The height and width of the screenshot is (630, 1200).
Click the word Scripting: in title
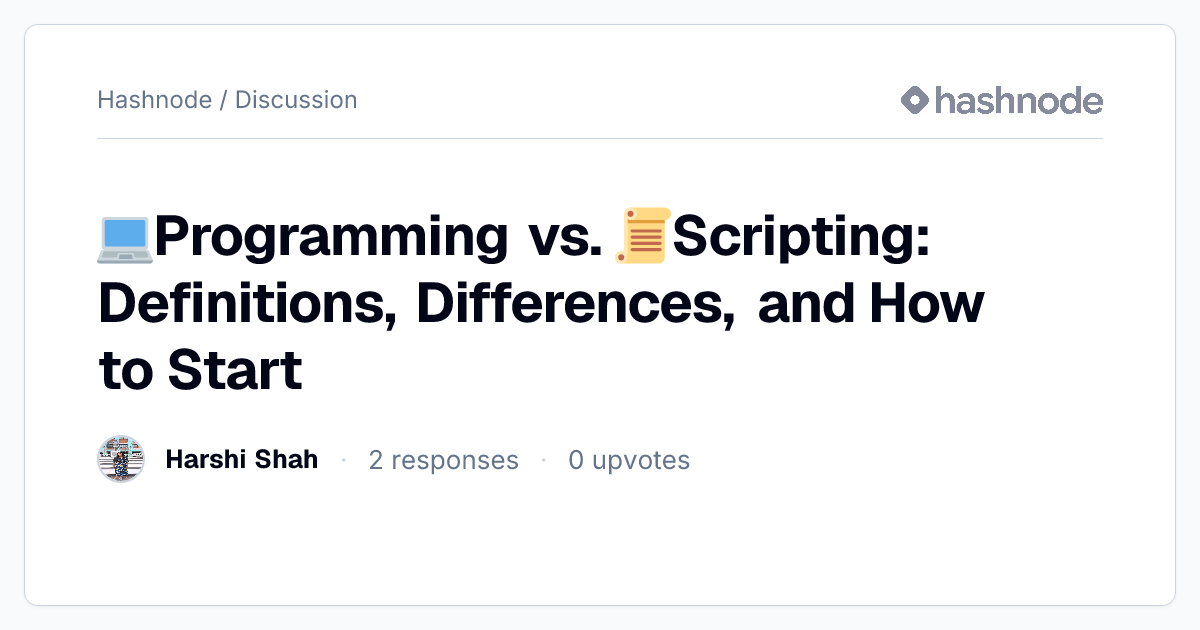(x=802, y=239)
